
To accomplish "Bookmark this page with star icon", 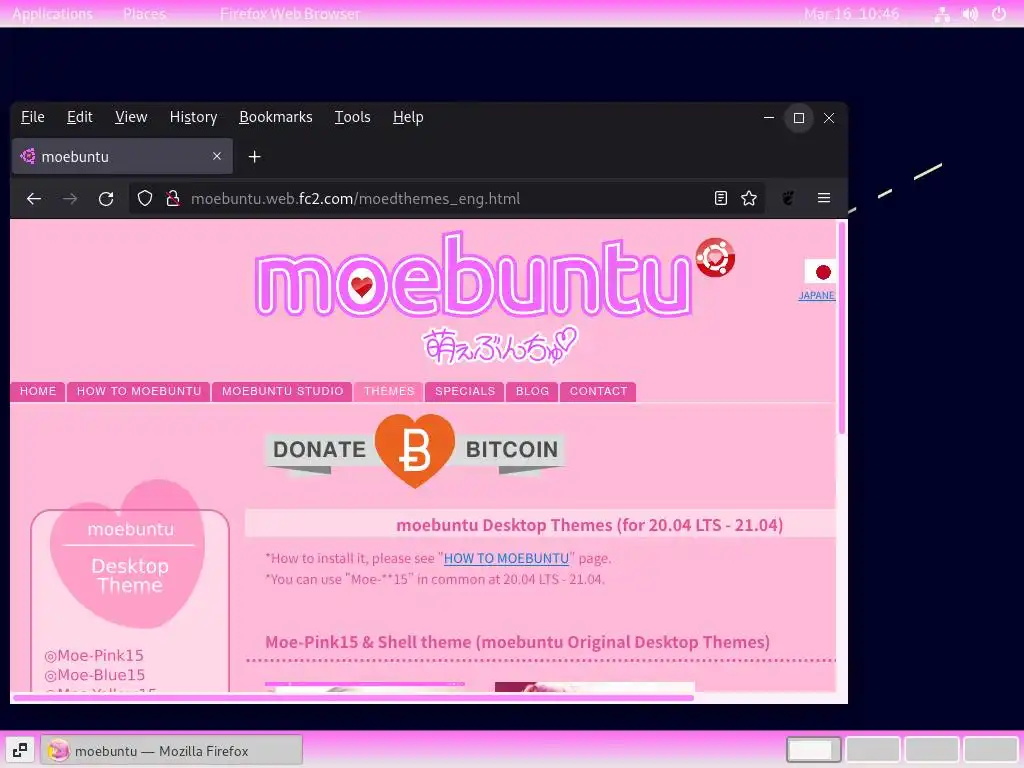I will (x=749, y=198).
